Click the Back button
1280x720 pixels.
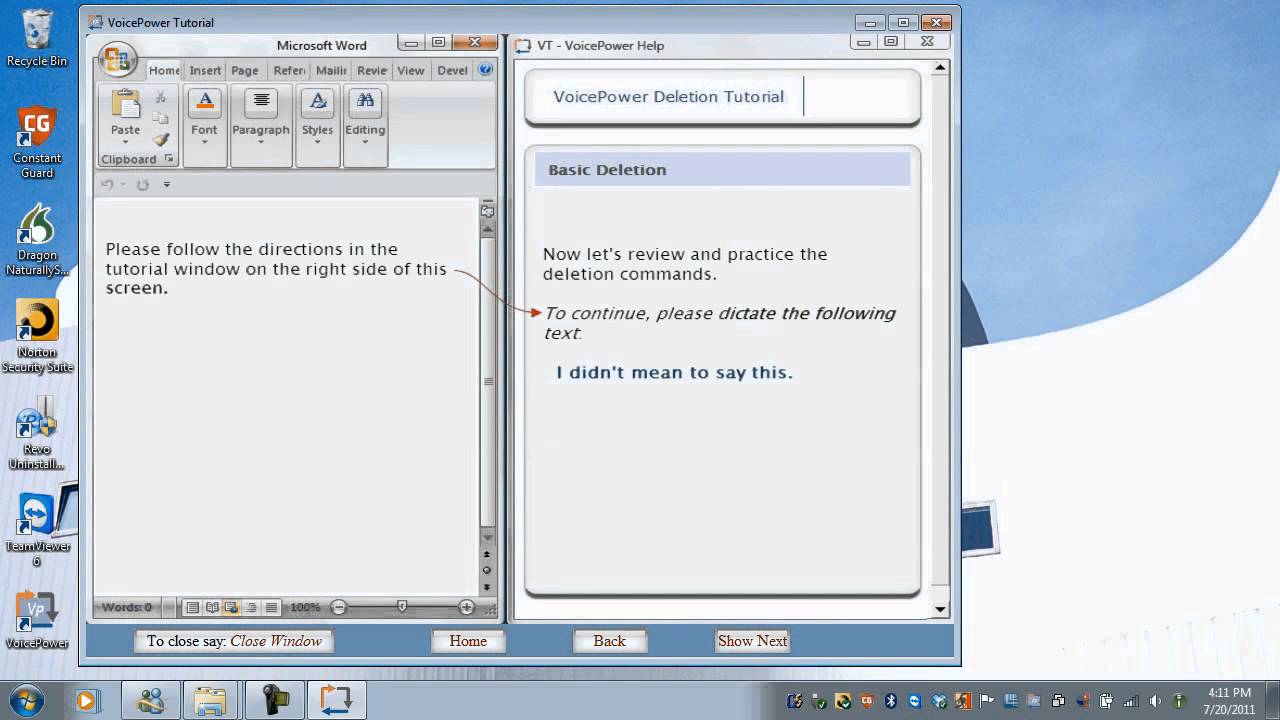tap(609, 641)
